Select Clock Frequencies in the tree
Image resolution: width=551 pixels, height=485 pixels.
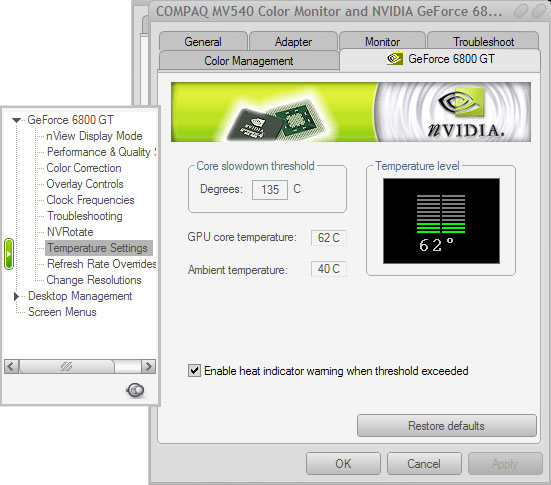coord(90,200)
